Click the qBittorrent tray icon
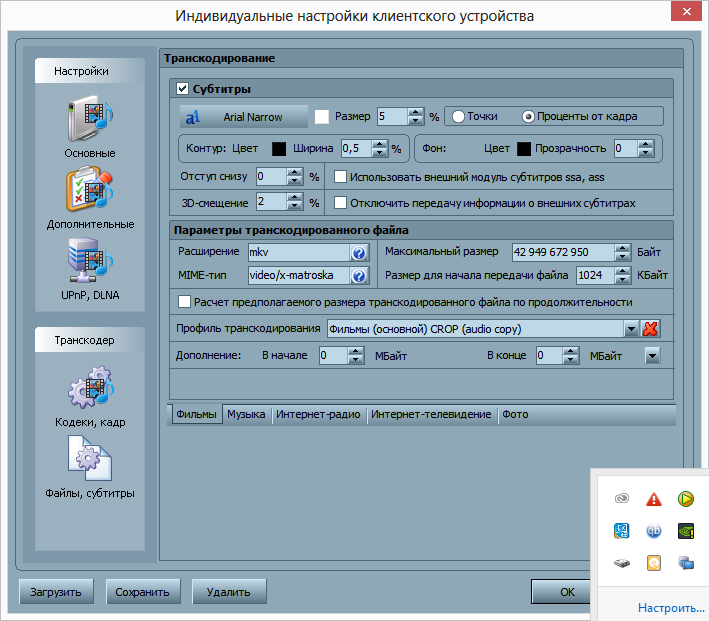Viewport: 709px width, 621px height. [653, 531]
